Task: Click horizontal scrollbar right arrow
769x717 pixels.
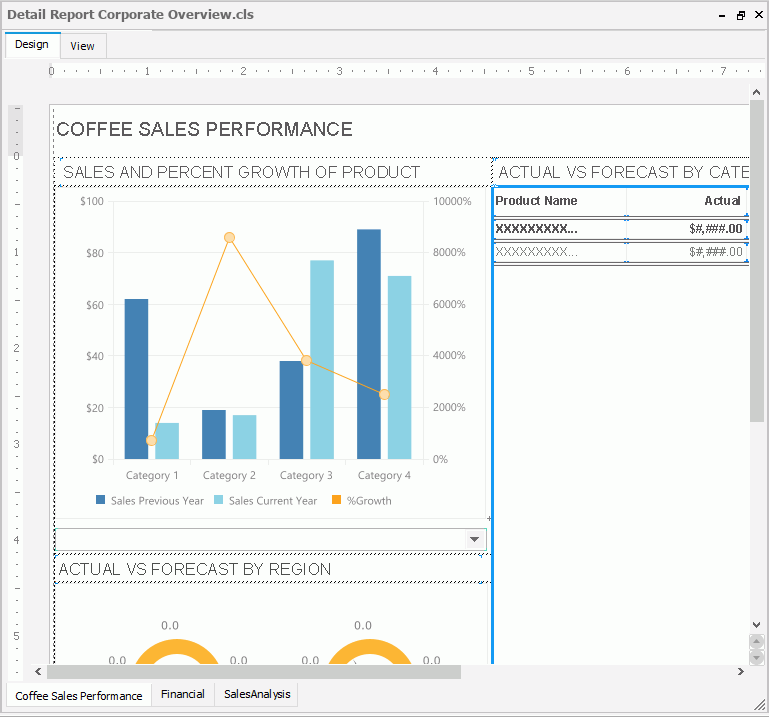Action: pos(740,672)
